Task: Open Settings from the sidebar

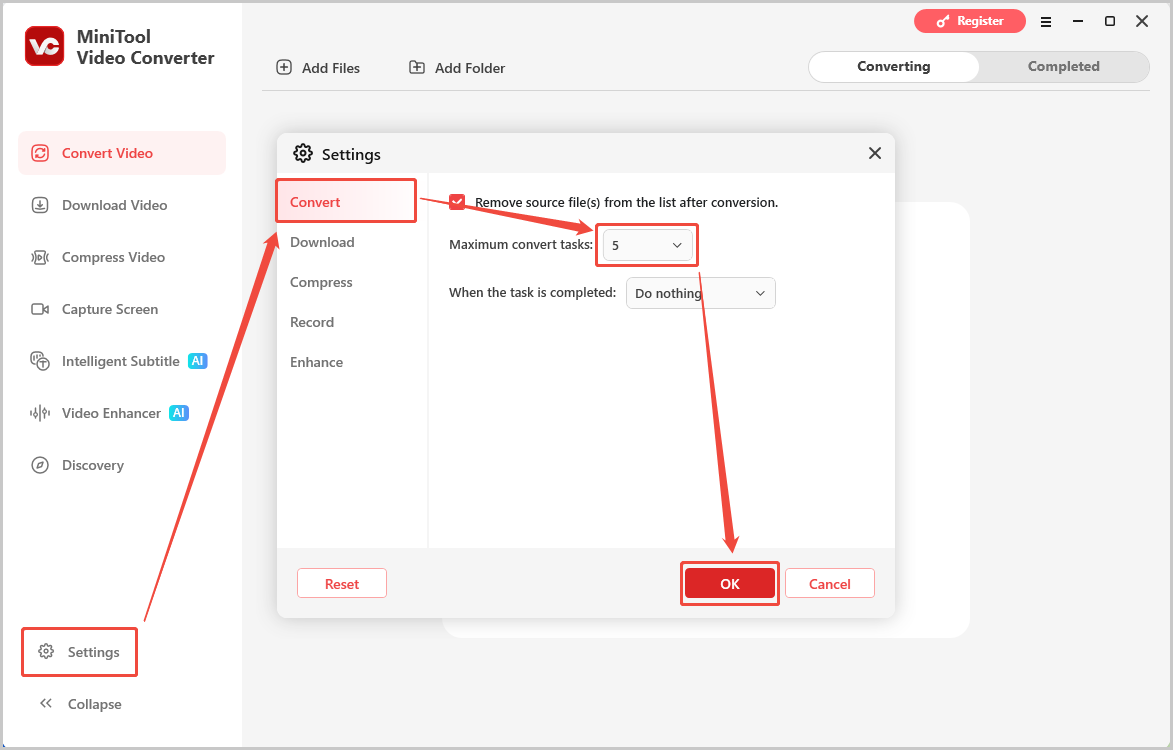Action: 79,652
